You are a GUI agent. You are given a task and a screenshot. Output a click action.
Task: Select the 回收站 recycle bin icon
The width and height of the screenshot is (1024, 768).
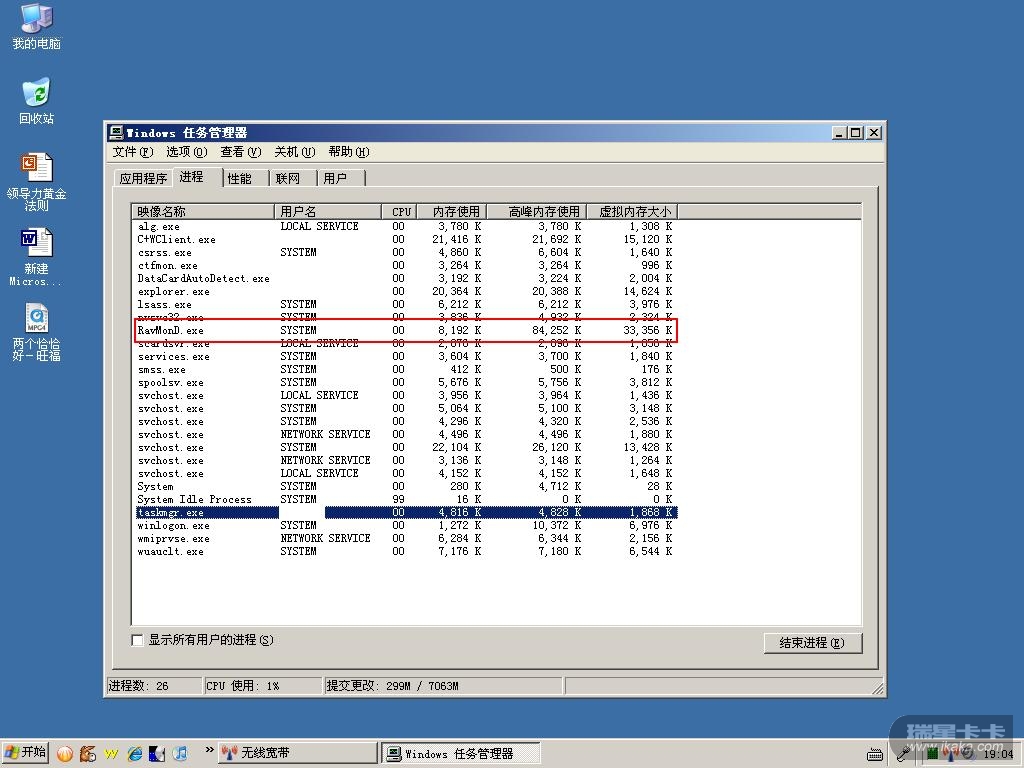click(x=36, y=102)
